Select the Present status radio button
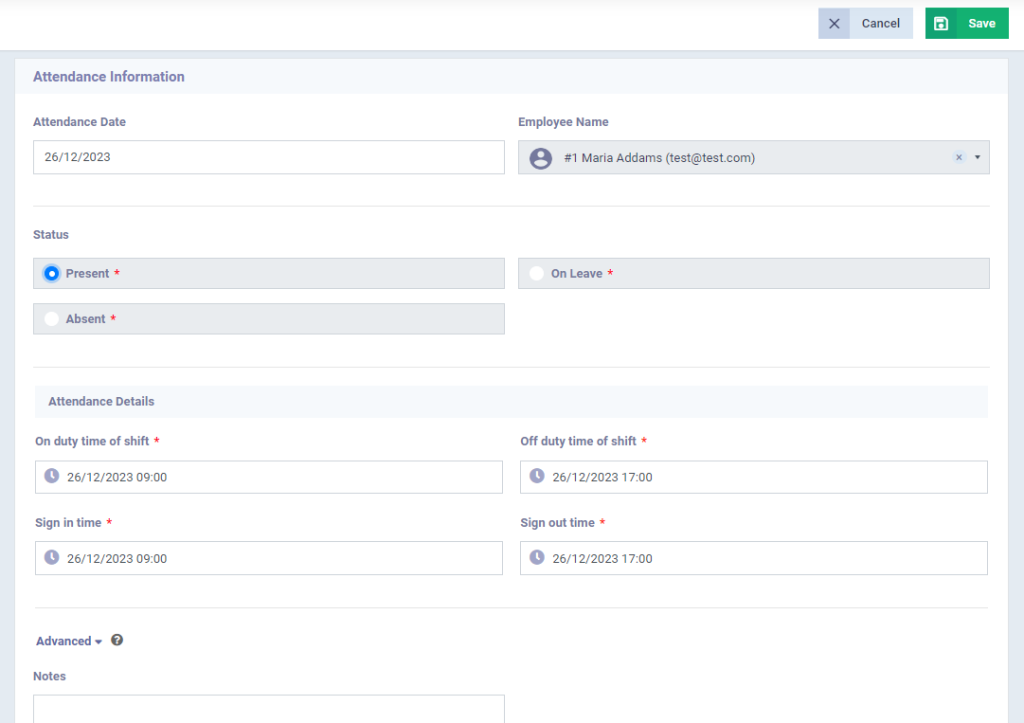 click(x=52, y=274)
